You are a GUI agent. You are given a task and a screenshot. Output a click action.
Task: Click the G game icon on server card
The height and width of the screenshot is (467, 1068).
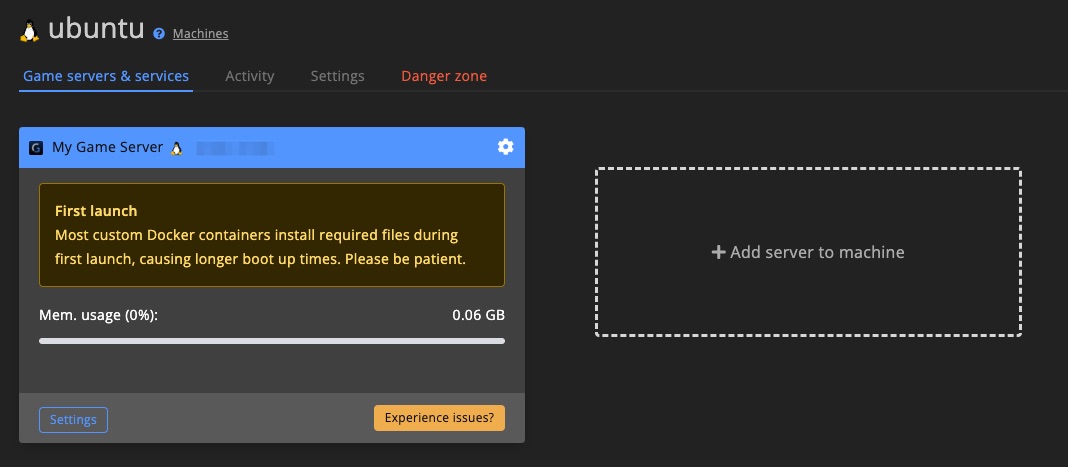click(36, 148)
